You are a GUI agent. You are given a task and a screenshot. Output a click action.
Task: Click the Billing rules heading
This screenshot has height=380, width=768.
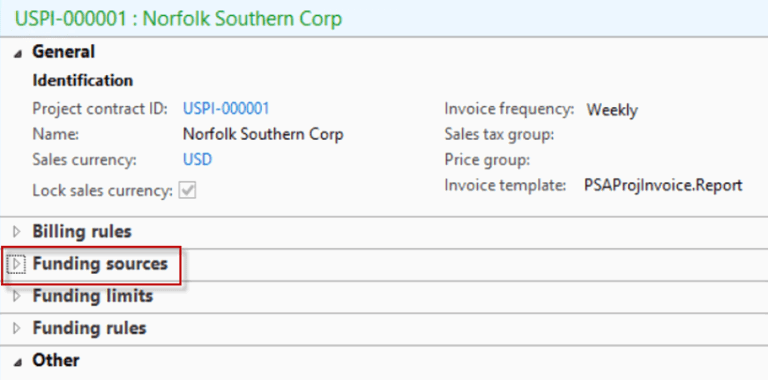point(82,231)
